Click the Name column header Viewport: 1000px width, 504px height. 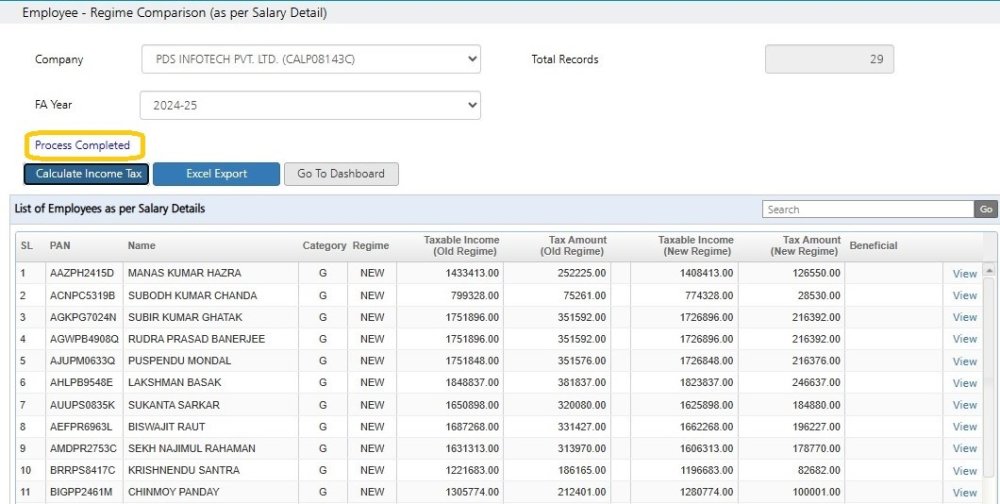(141, 246)
